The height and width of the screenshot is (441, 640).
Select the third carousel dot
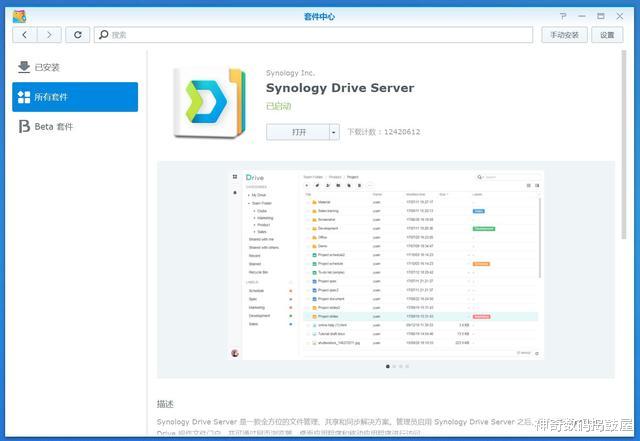point(401,366)
